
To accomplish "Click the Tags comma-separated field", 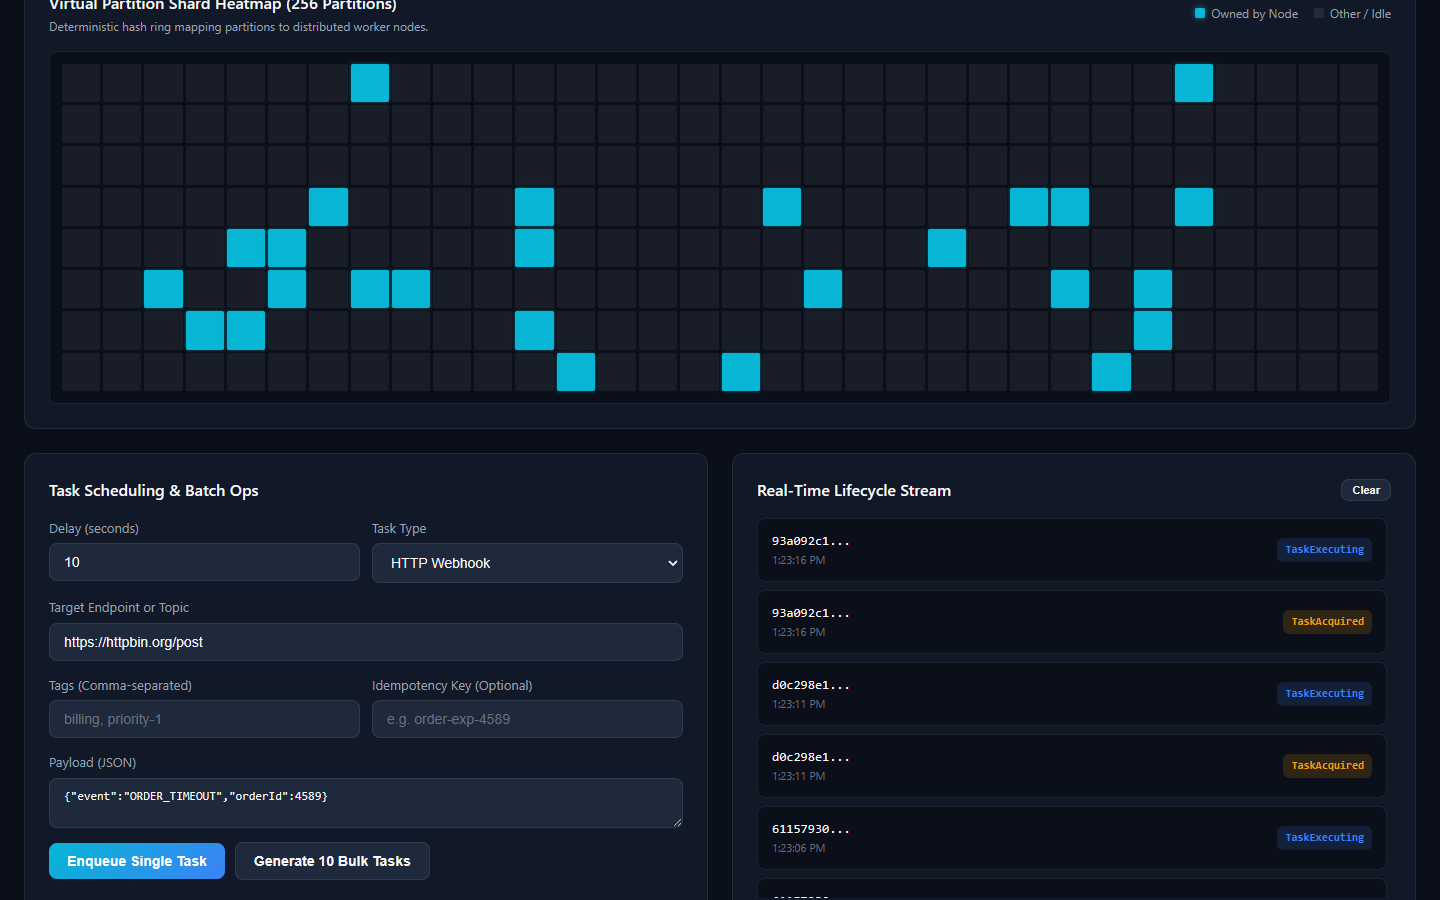I will [x=204, y=719].
